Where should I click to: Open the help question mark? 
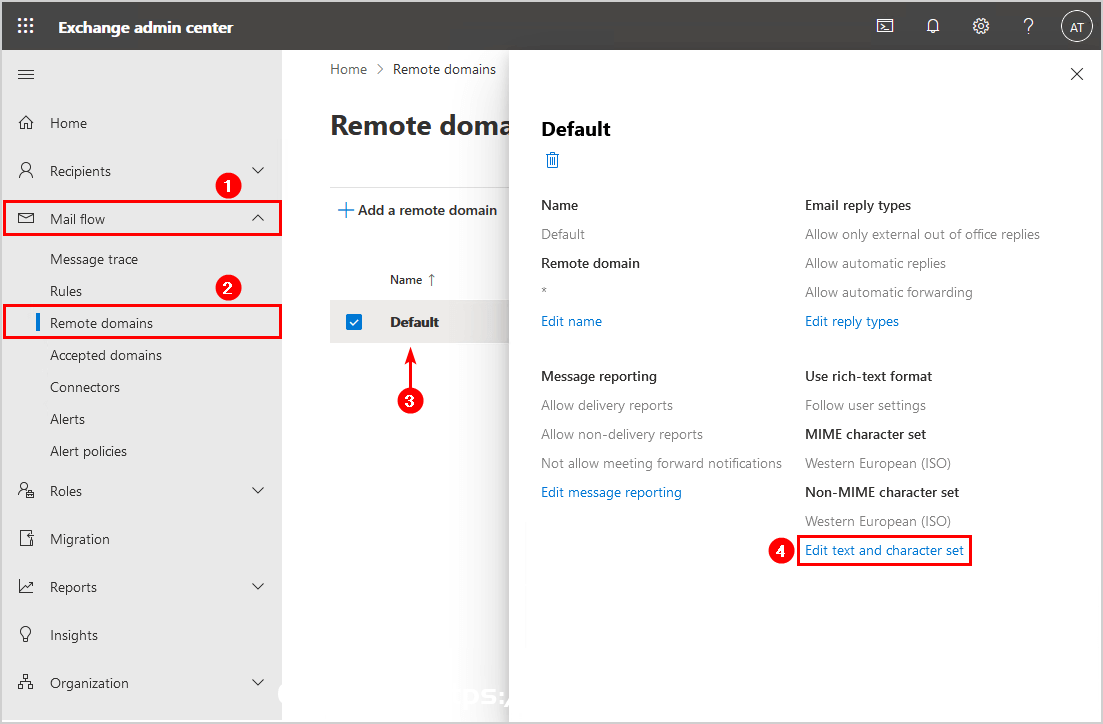(x=1028, y=26)
